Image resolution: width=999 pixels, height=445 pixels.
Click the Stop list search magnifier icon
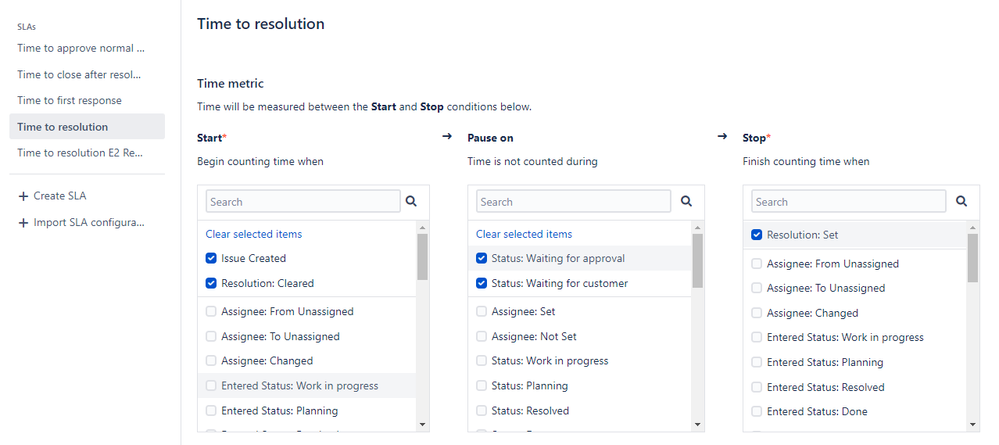tap(961, 201)
